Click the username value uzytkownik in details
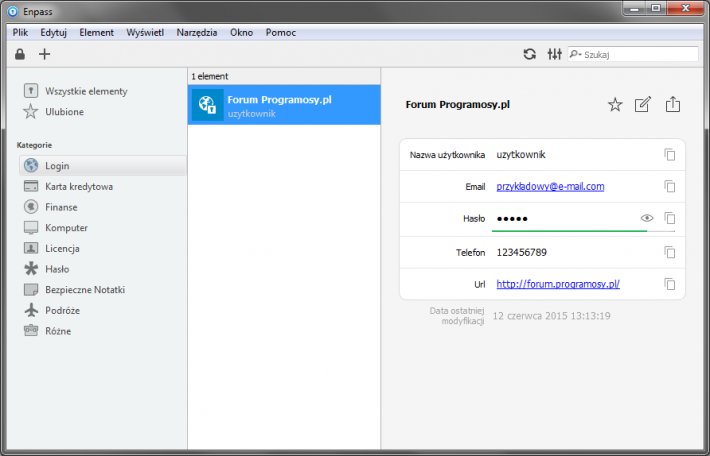This screenshot has height=456, width=710. tap(521, 155)
